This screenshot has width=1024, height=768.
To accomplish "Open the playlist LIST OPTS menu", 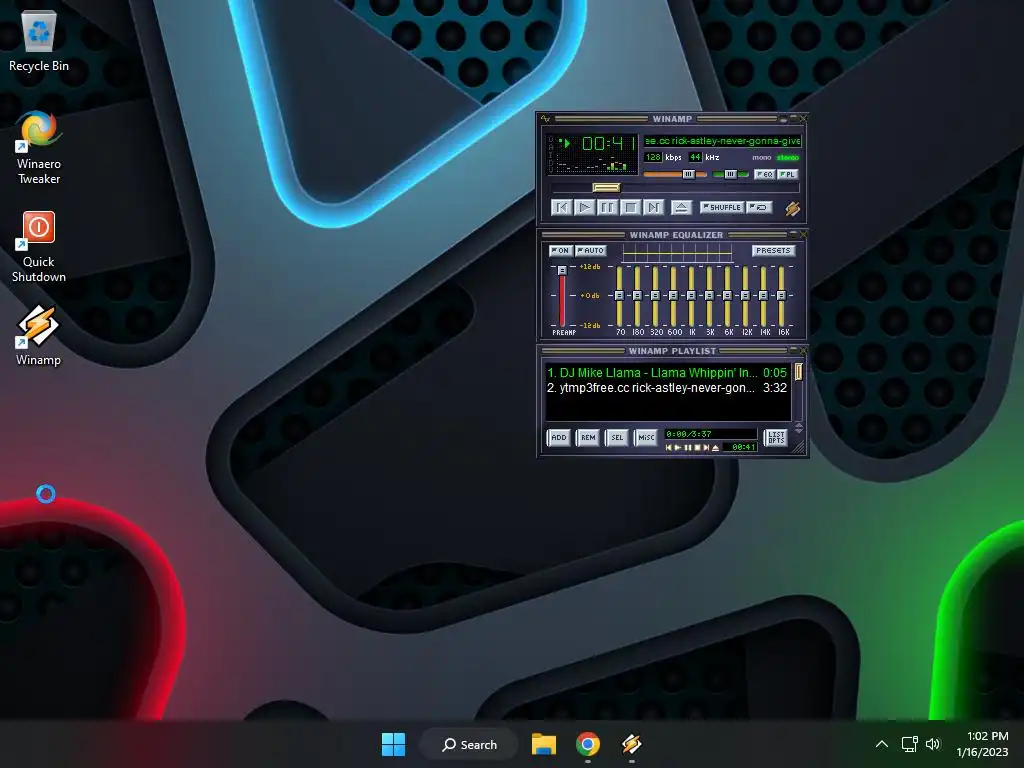I will click(x=776, y=438).
